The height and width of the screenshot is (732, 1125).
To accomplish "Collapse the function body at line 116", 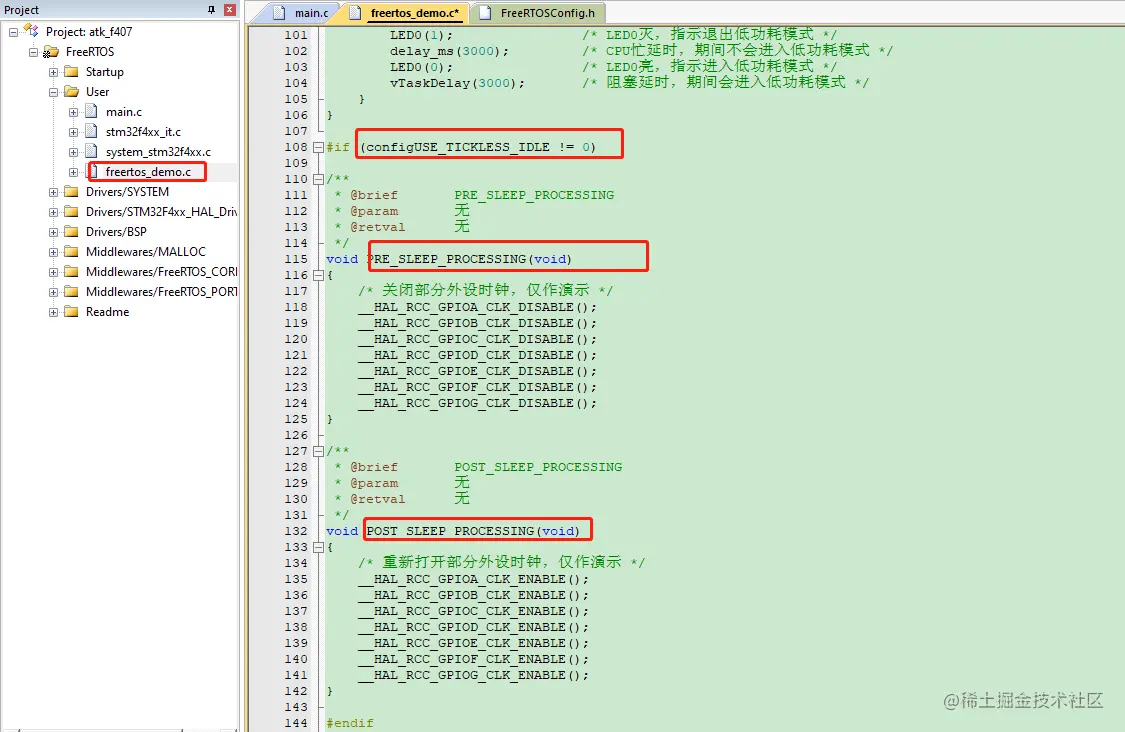I will pos(319,275).
